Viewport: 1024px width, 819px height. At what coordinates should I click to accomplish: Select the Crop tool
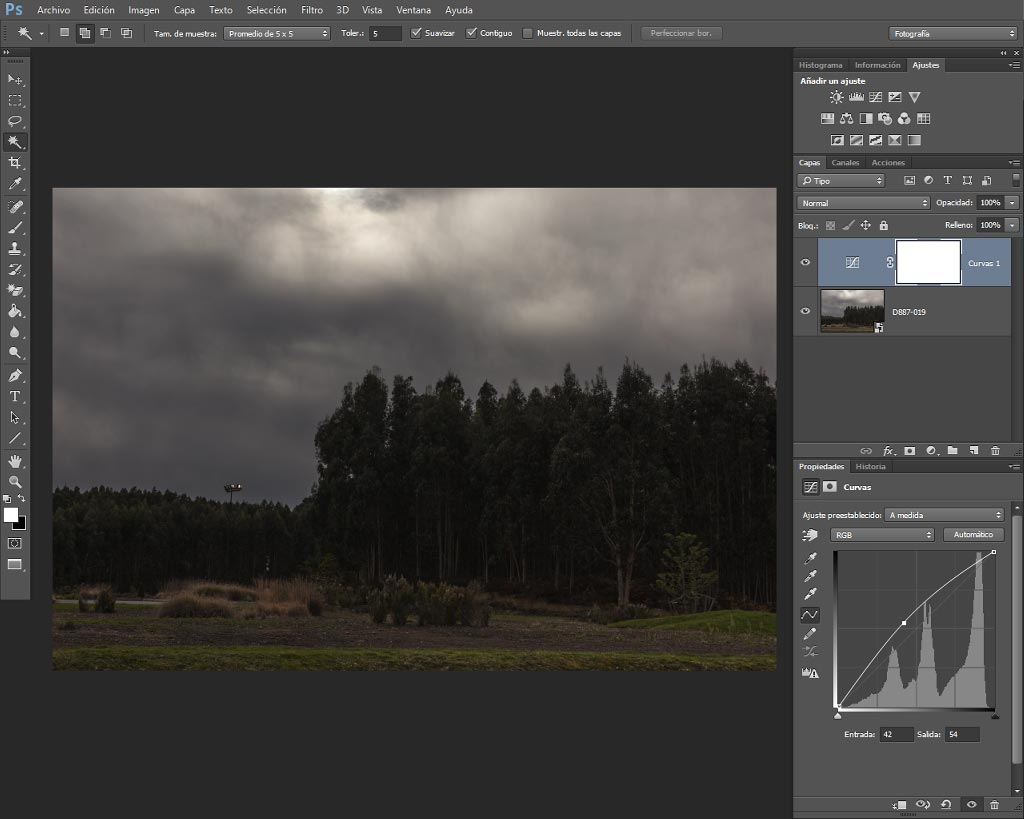click(x=14, y=163)
